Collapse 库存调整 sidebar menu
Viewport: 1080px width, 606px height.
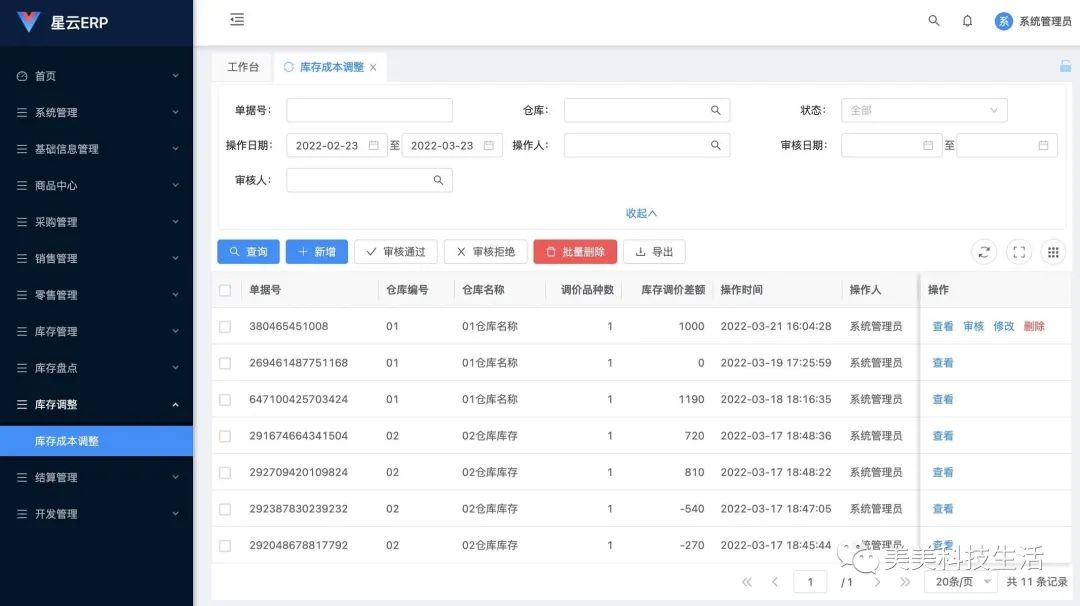pos(96,404)
